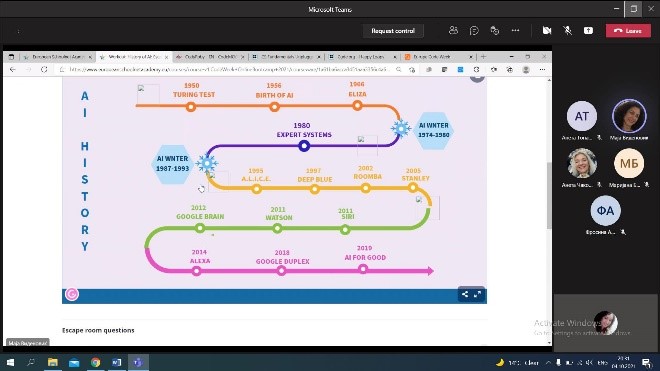Screen dimensions: 660x371
Task: Toggle the camera in Teams toolbar
Action: point(547,30)
